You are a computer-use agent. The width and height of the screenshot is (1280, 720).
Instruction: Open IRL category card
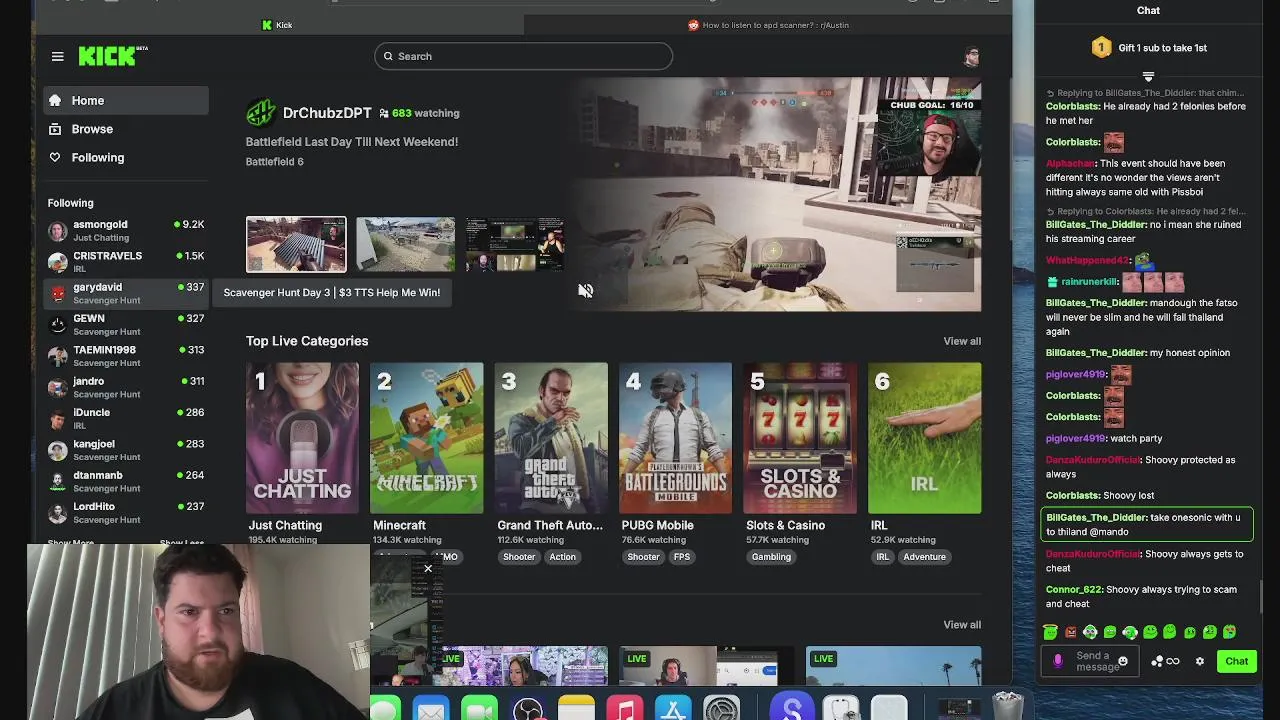coord(924,438)
